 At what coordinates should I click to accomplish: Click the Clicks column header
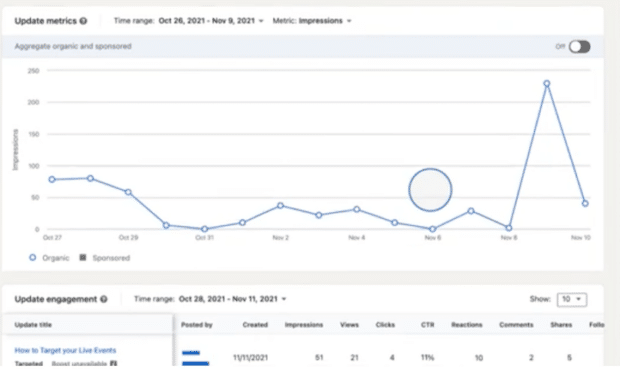(385, 325)
